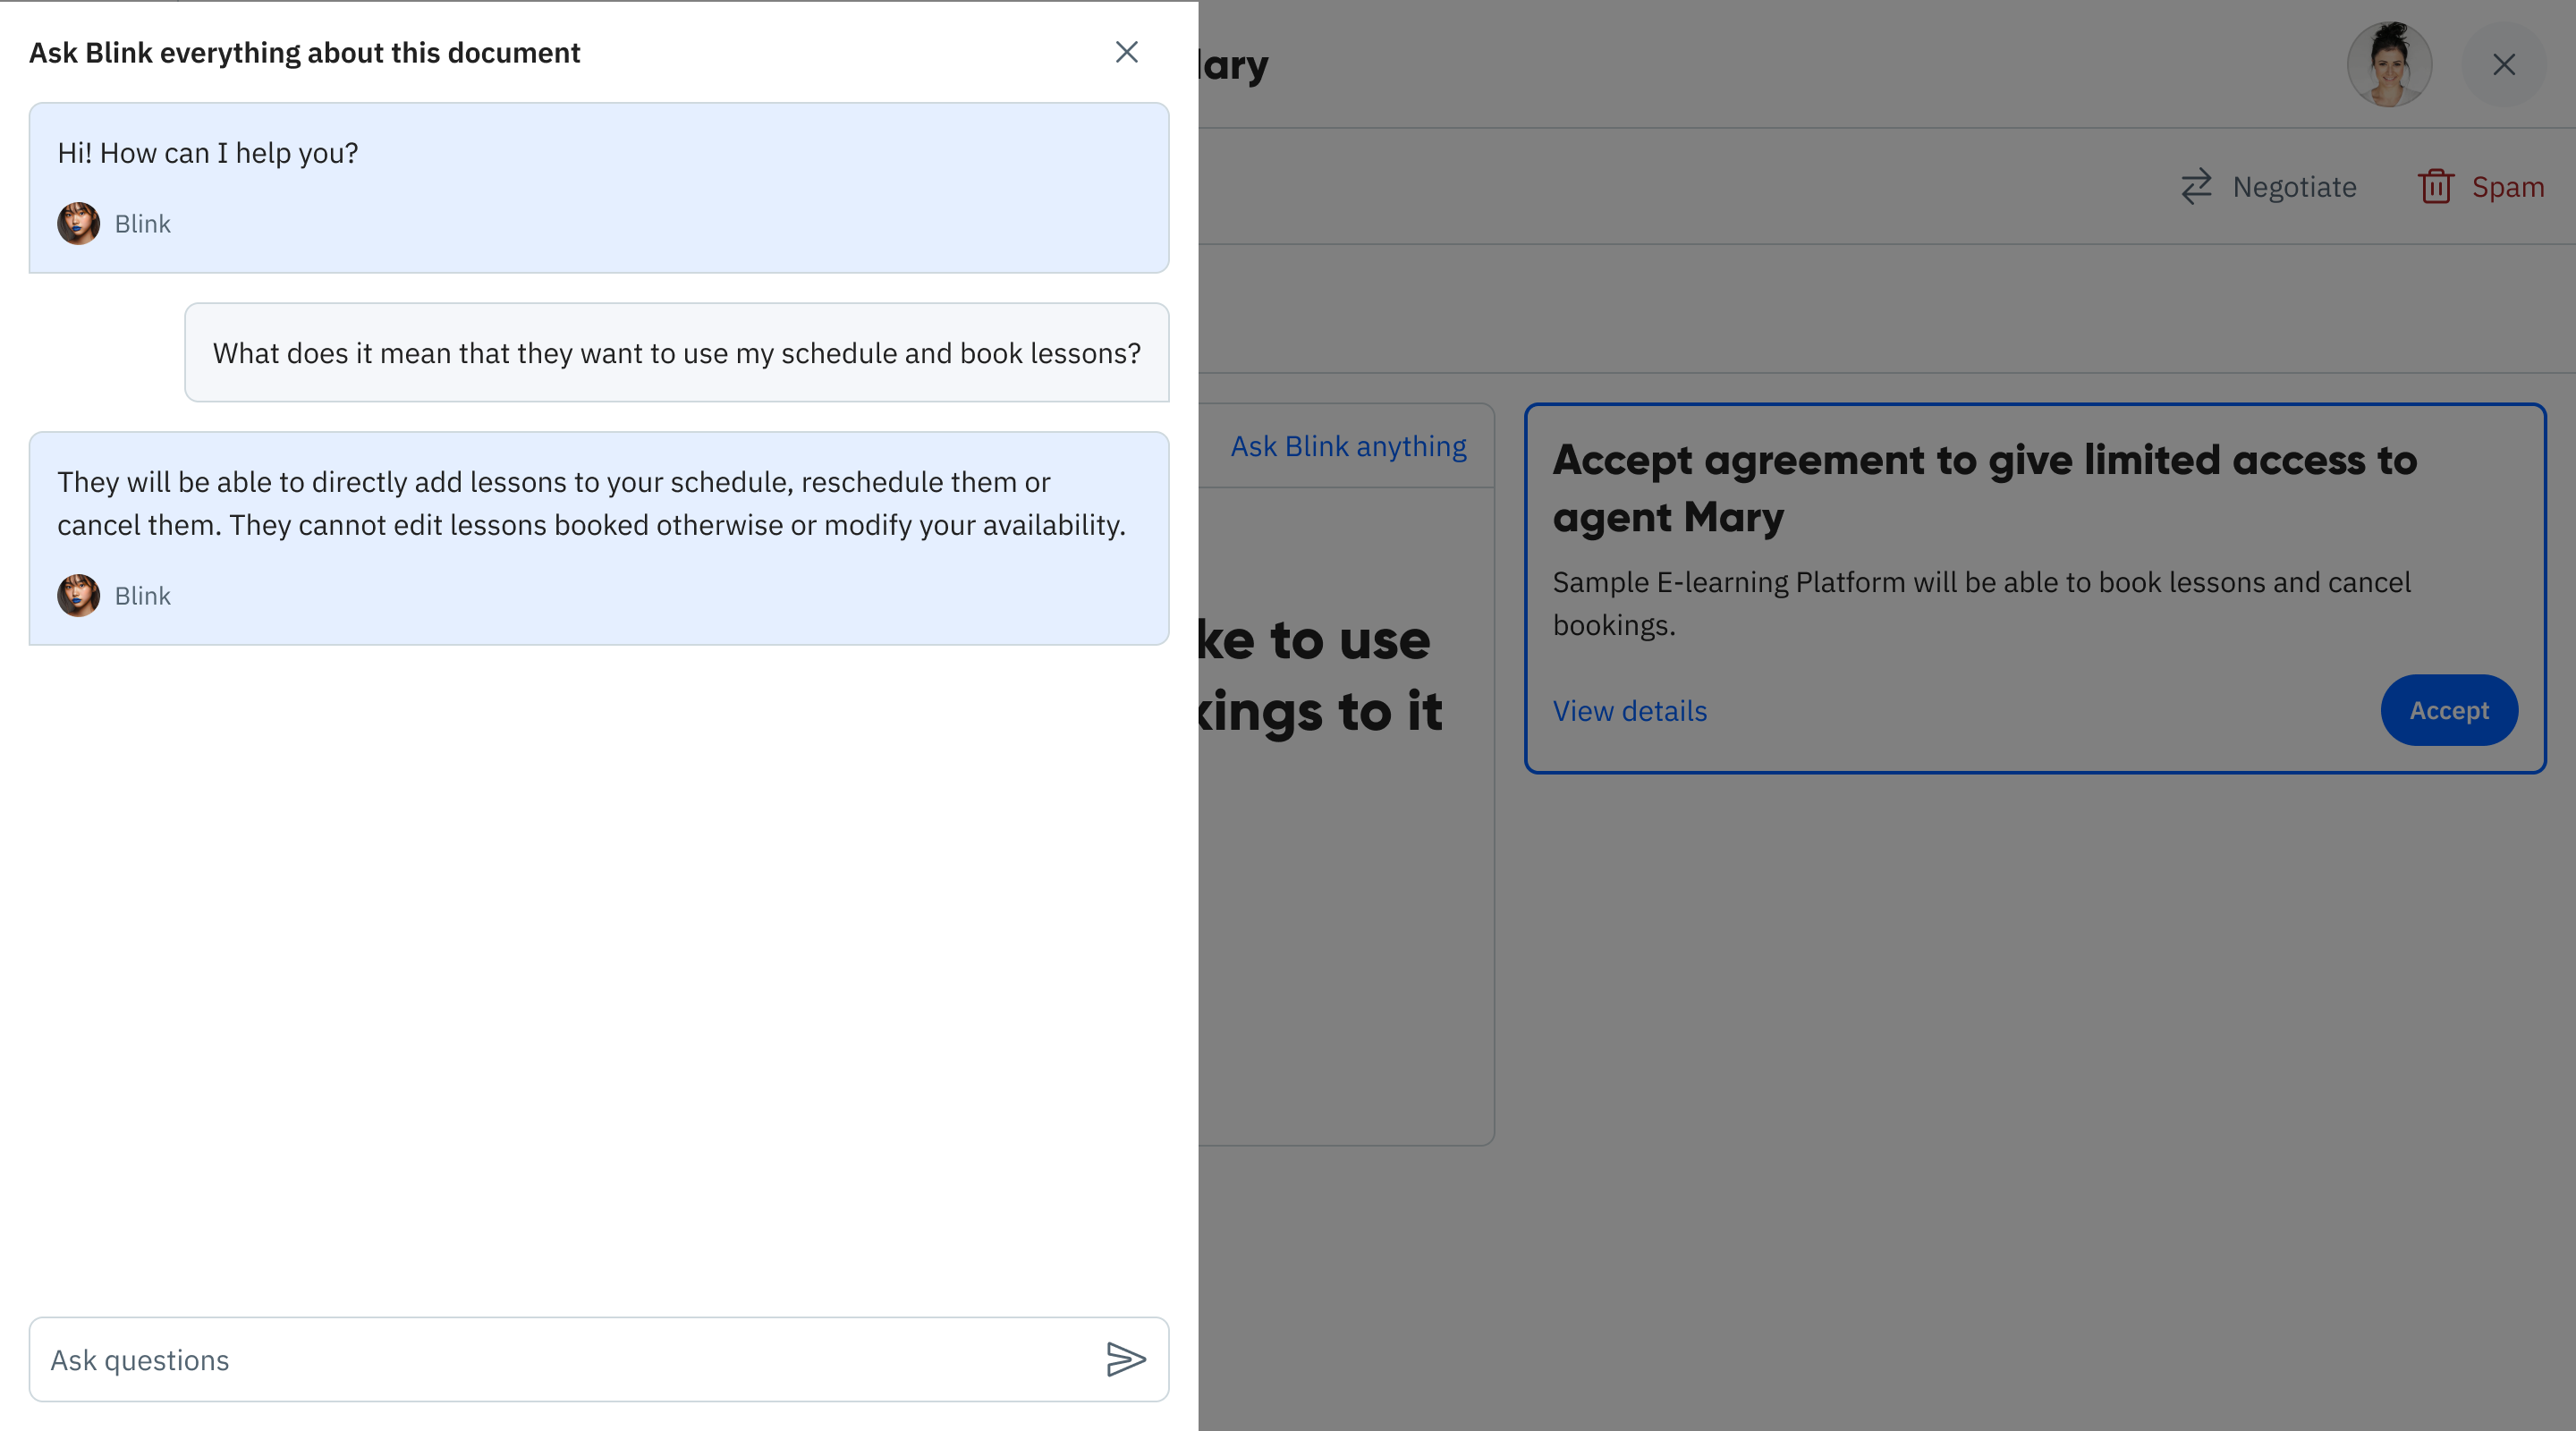Close the Ask Blink chat panel

pos(1127,52)
